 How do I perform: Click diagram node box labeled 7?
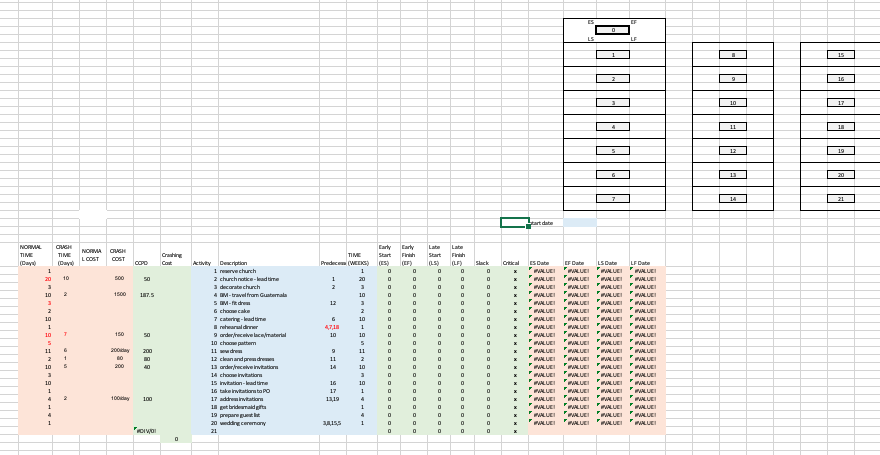pyautogui.click(x=613, y=199)
